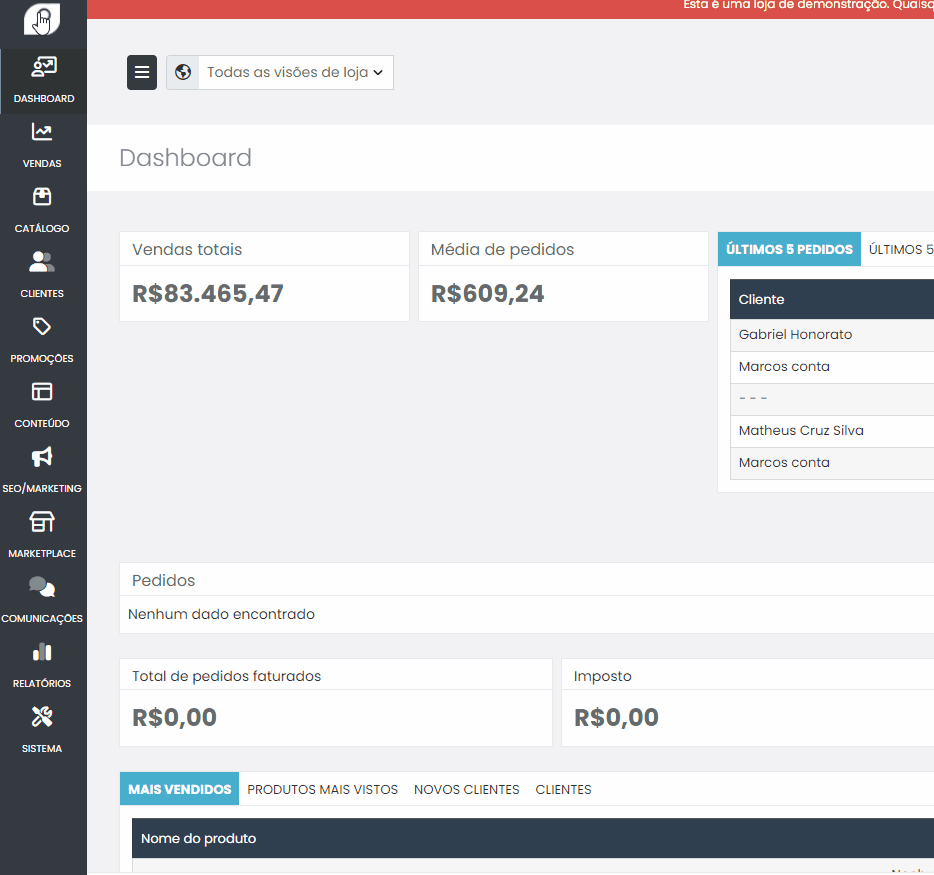Select the 'Últimos 5 pedidos' tab
The image size is (934, 875).
point(789,249)
